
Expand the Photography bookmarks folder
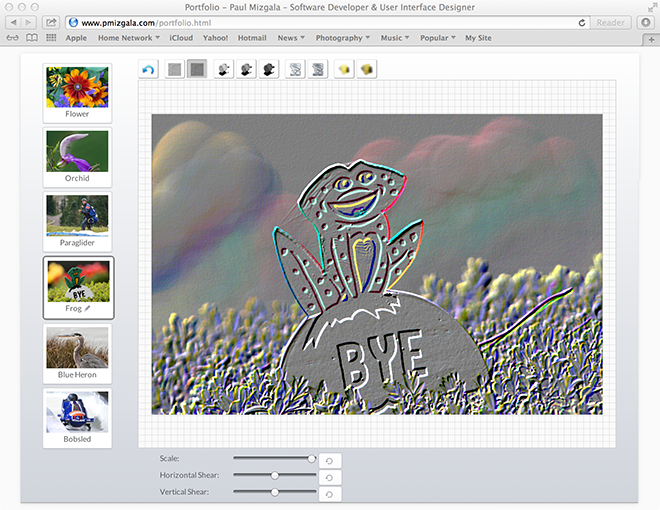coord(343,38)
